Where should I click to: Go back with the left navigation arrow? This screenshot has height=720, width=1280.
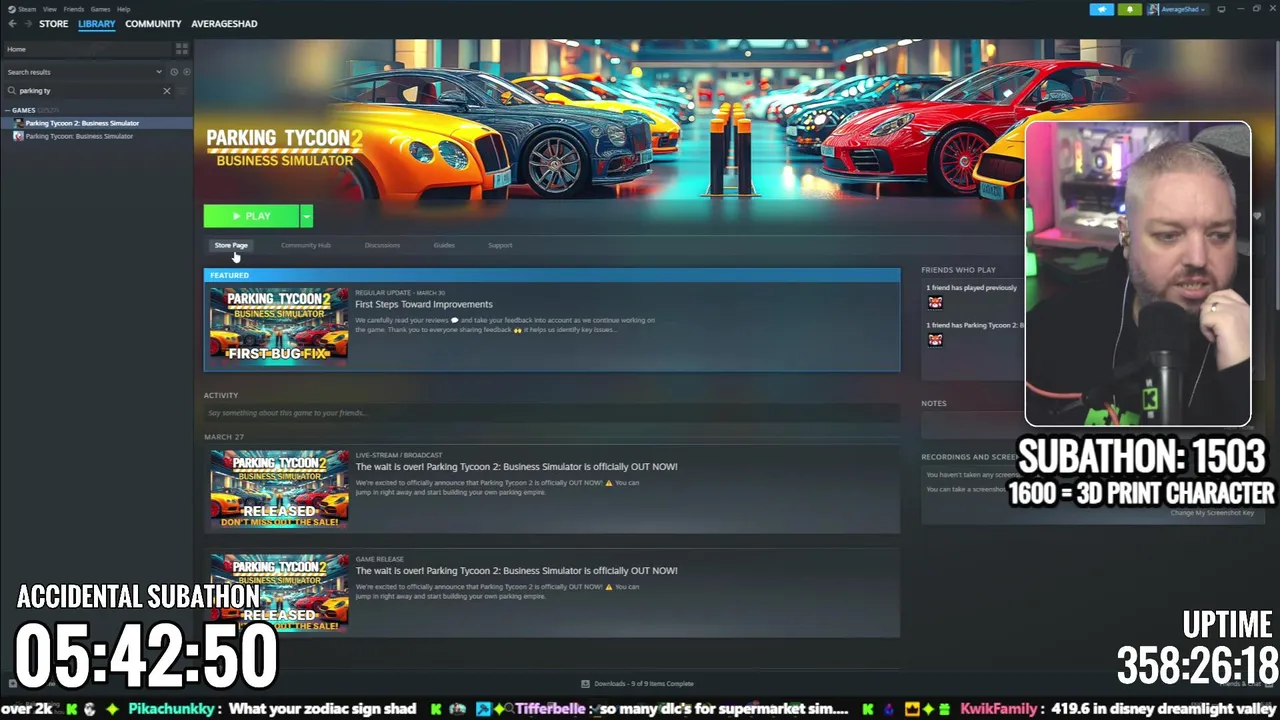click(x=12, y=24)
